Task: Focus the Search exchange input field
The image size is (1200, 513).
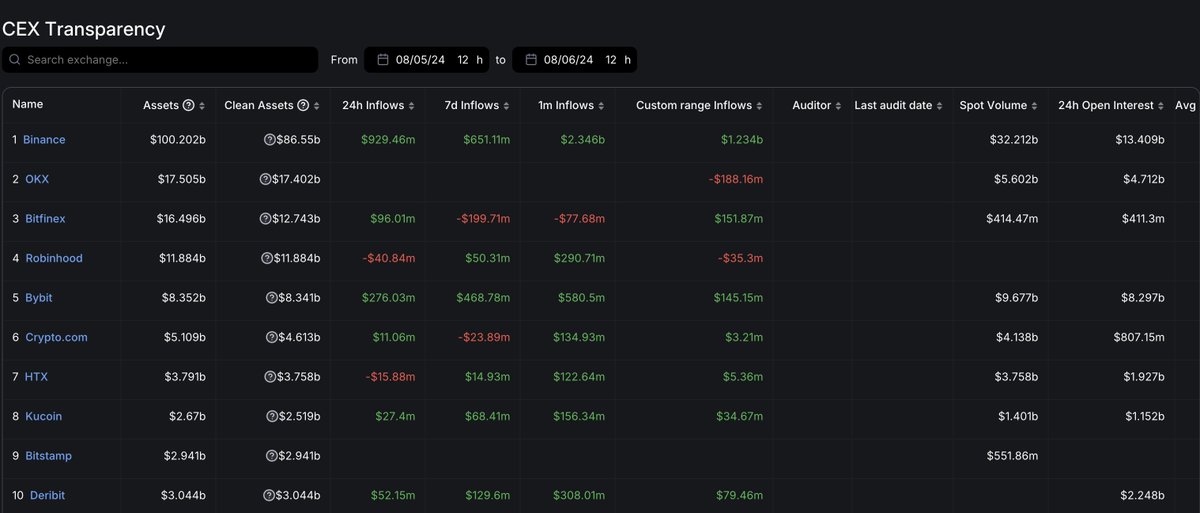Action: coord(160,60)
